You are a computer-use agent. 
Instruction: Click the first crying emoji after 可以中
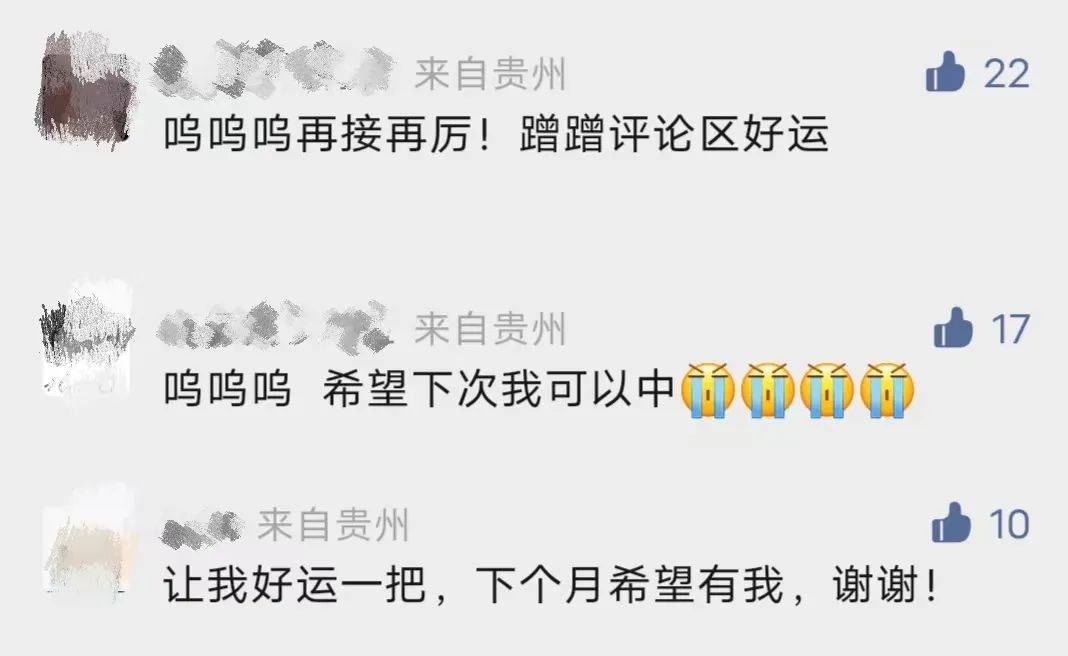point(708,390)
